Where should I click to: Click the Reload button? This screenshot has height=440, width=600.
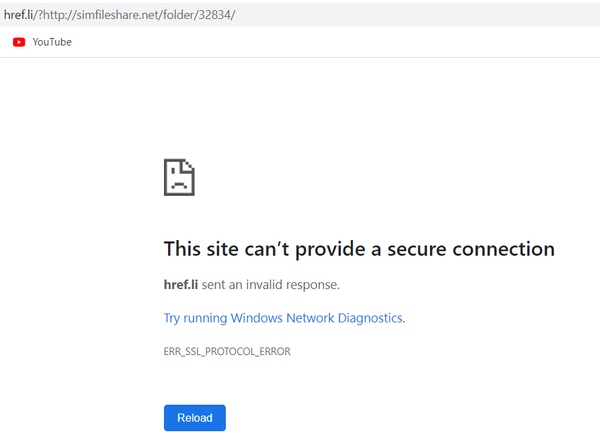click(x=195, y=418)
